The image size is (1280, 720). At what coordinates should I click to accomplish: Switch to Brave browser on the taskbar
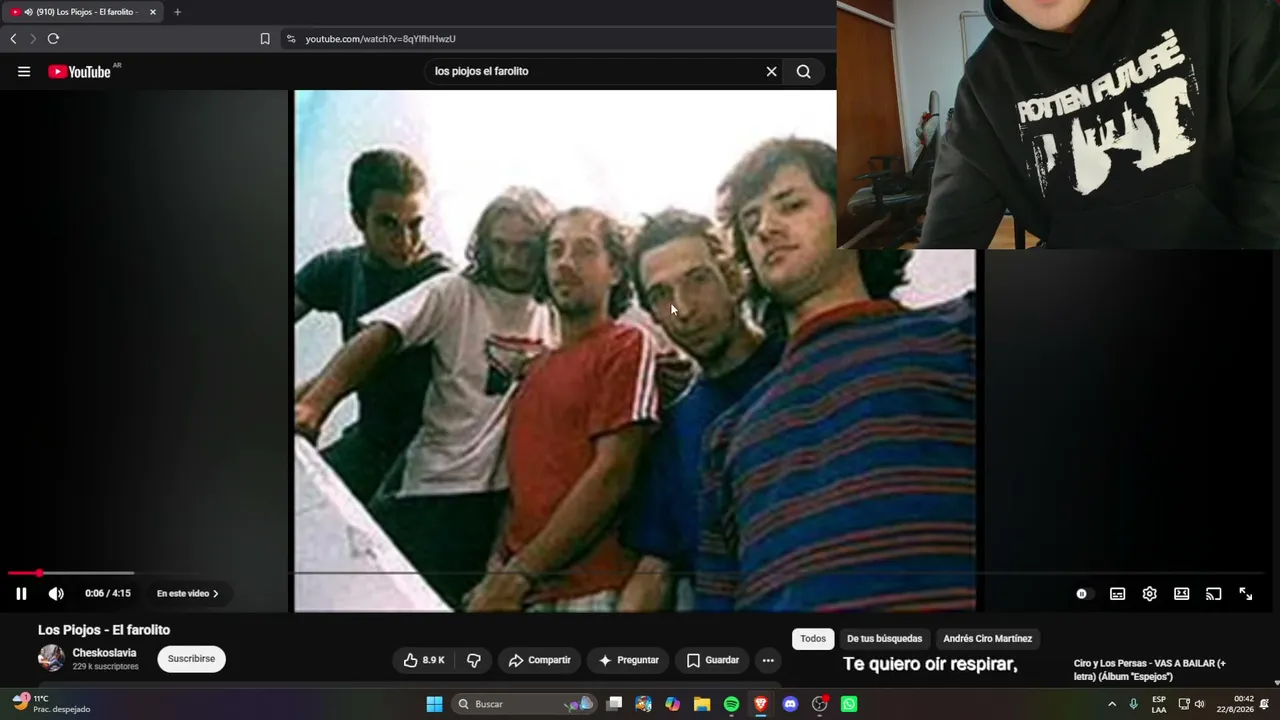761,704
